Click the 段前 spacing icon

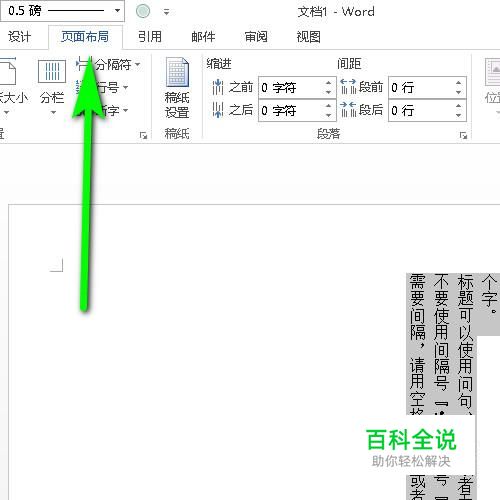pos(348,87)
